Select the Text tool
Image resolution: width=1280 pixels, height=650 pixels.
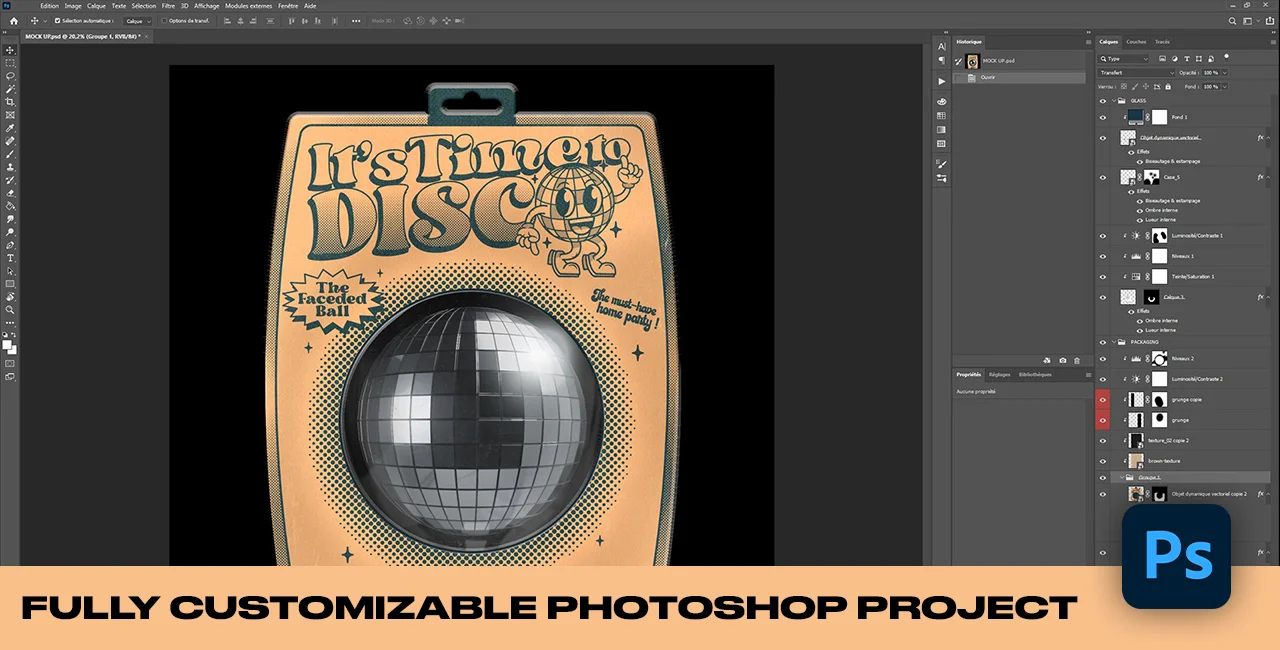(11, 257)
